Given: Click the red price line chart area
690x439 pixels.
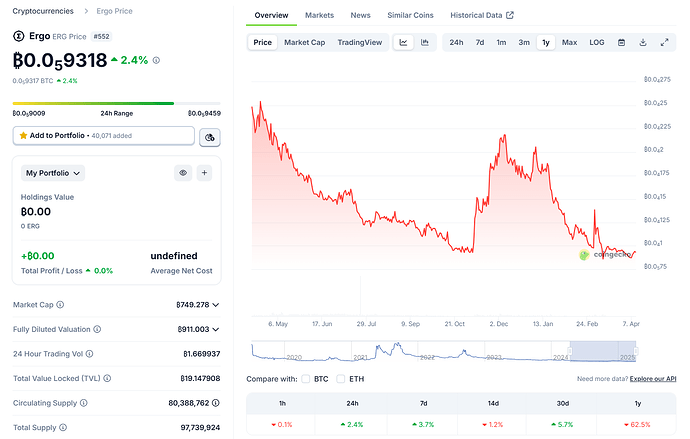Looking at the screenshot, I should 444,185.
